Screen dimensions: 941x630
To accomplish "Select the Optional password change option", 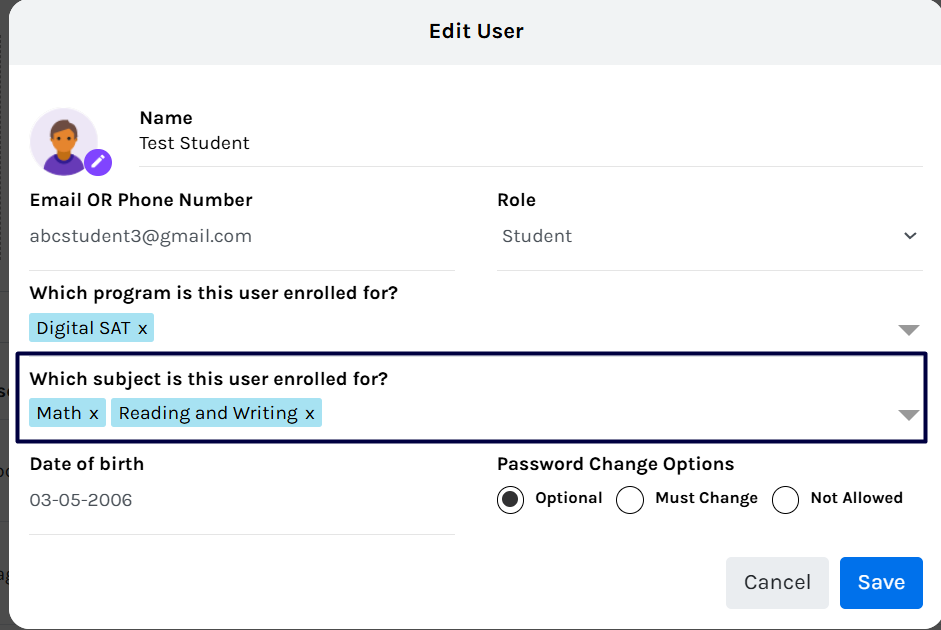I will [x=510, y=499].
